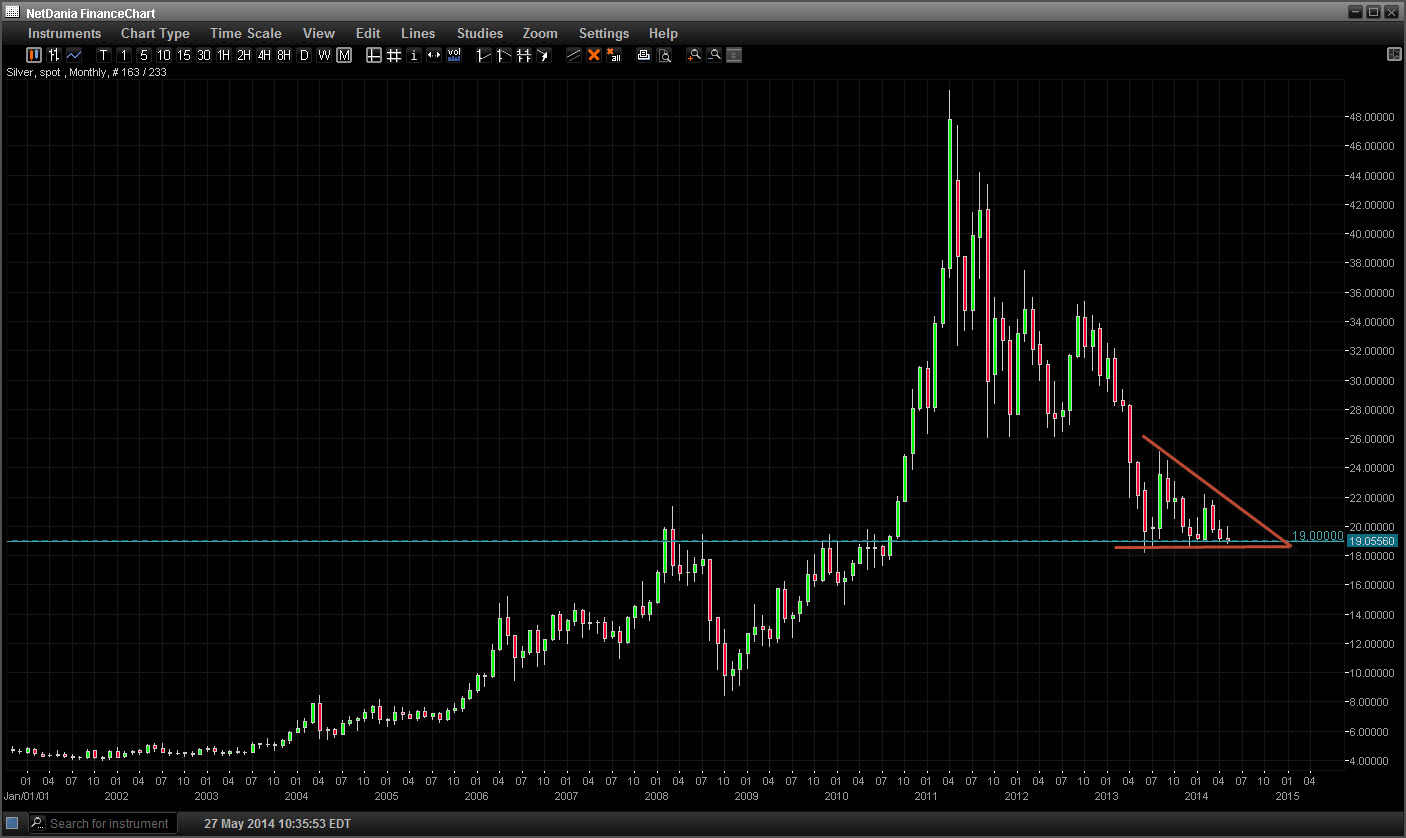The height and width of the screenshot is (838, 1406).
Task: Click the zoom in magnifier icon
Action: click(694, 55)
